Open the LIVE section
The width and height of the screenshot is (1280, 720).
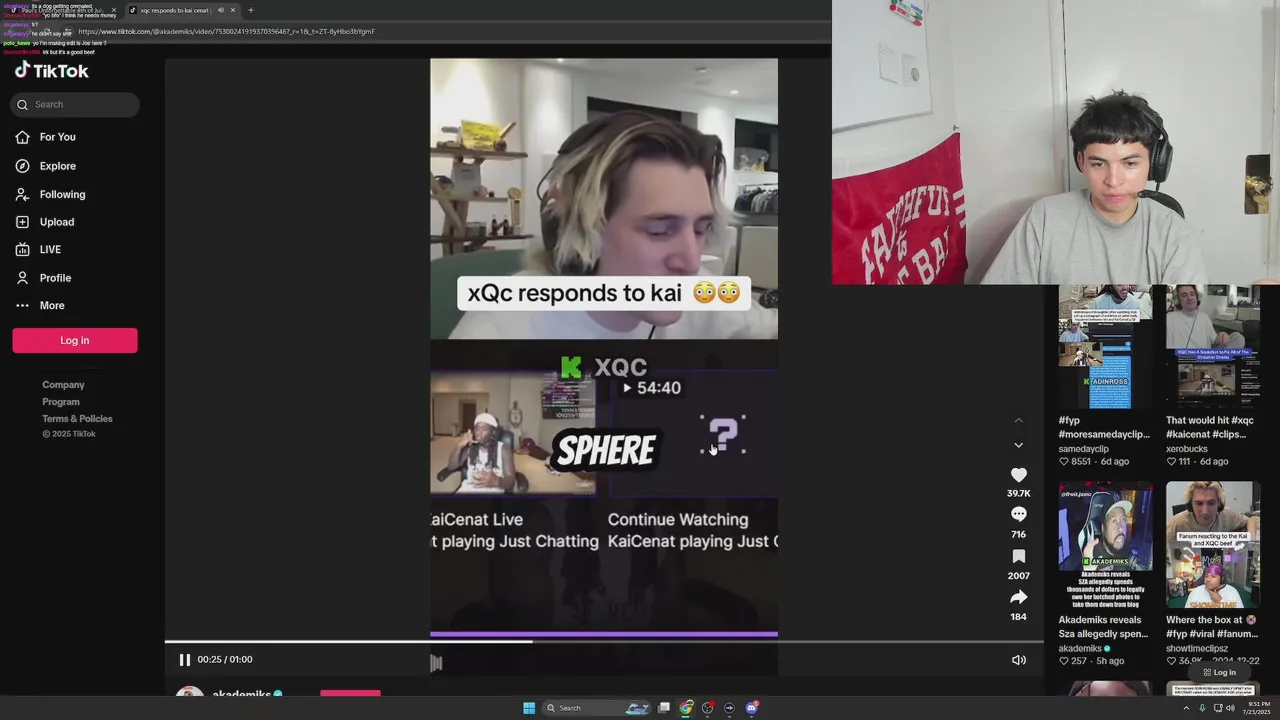point(38,249)
